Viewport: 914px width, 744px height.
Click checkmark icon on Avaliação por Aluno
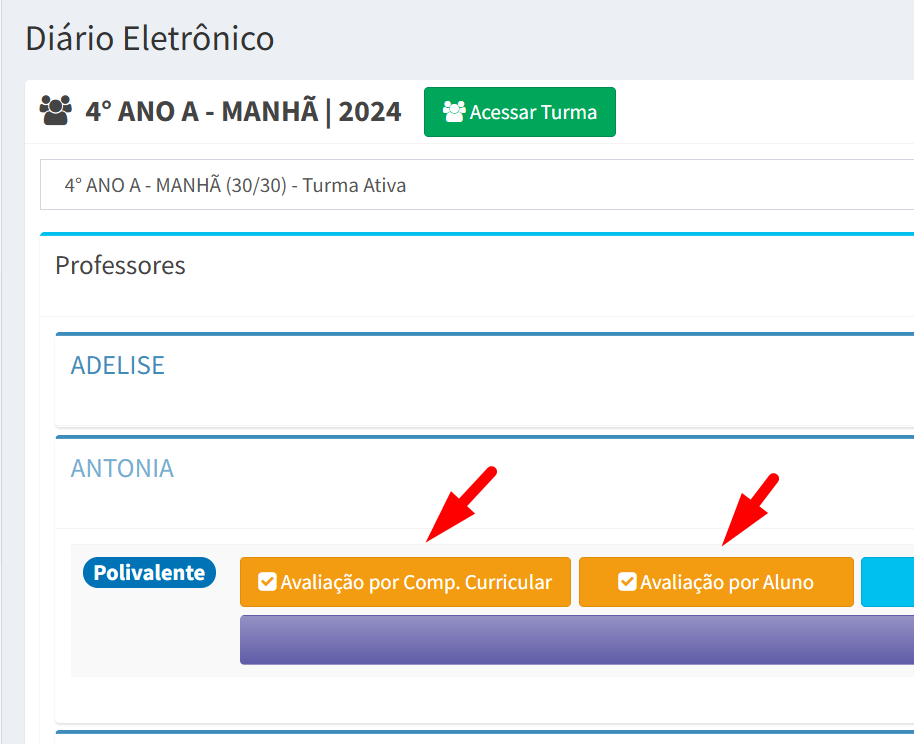[627, 582]
